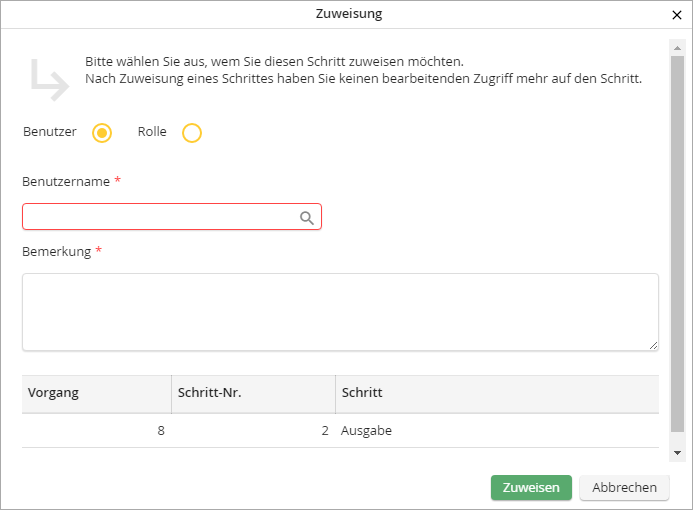Click the vertical scrollbar thumb
693x510 pixels.
677,240
